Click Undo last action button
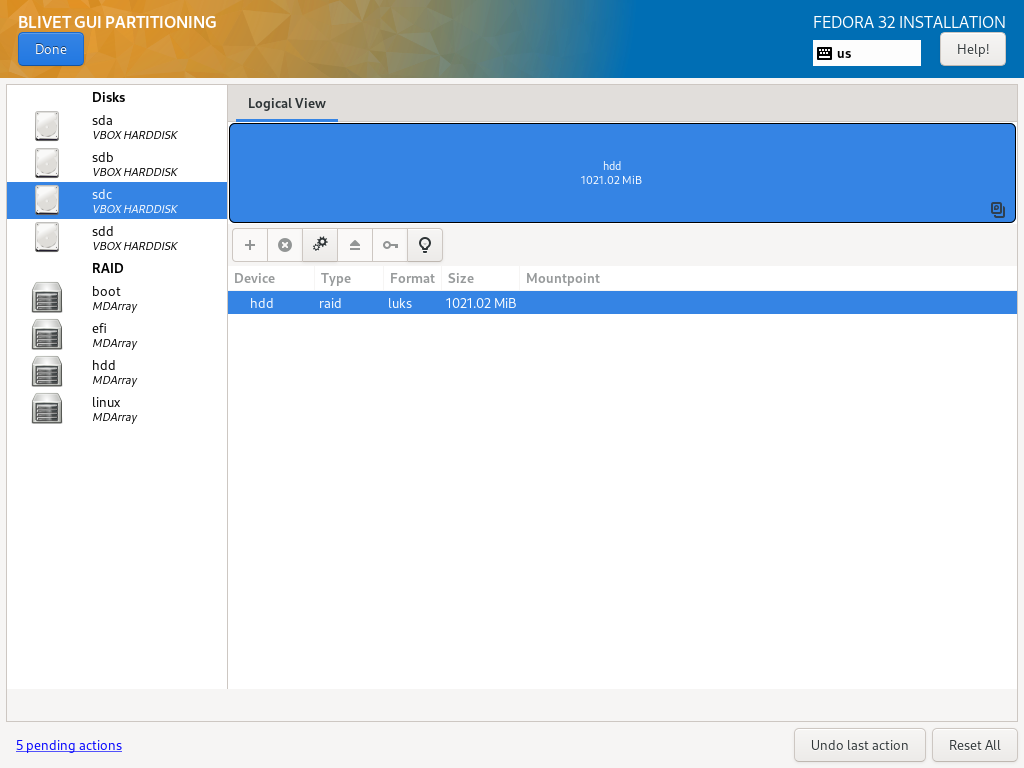This screenshot has width=1024, height=768. pyautogui.click(x=859, y=745)
